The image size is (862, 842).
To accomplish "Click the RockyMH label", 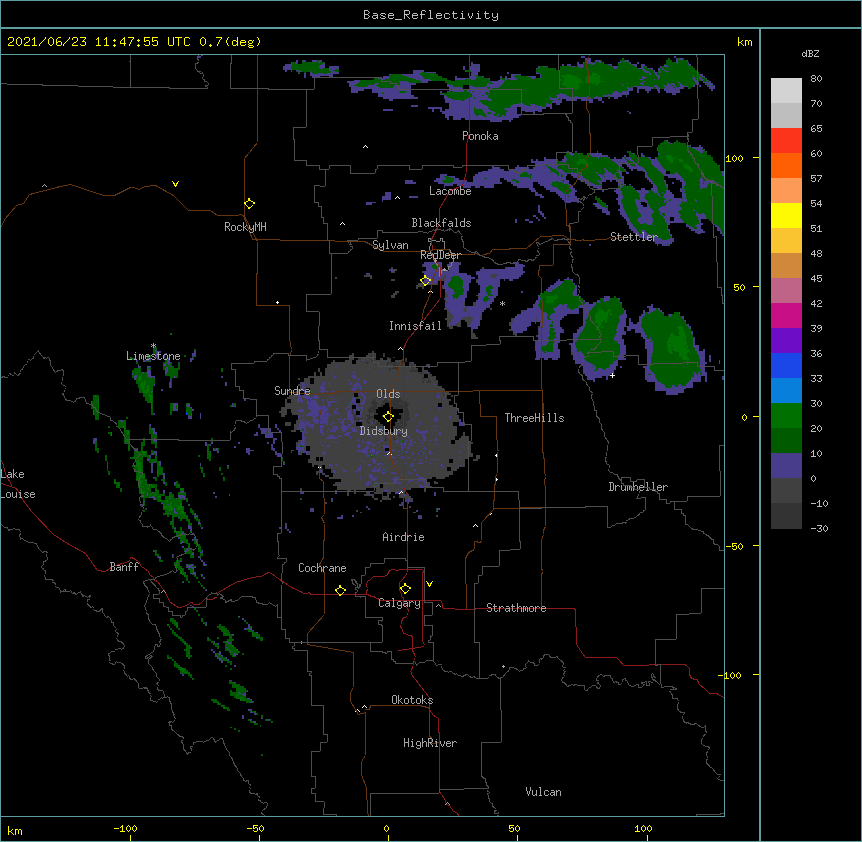I will (x=245, y=227).
